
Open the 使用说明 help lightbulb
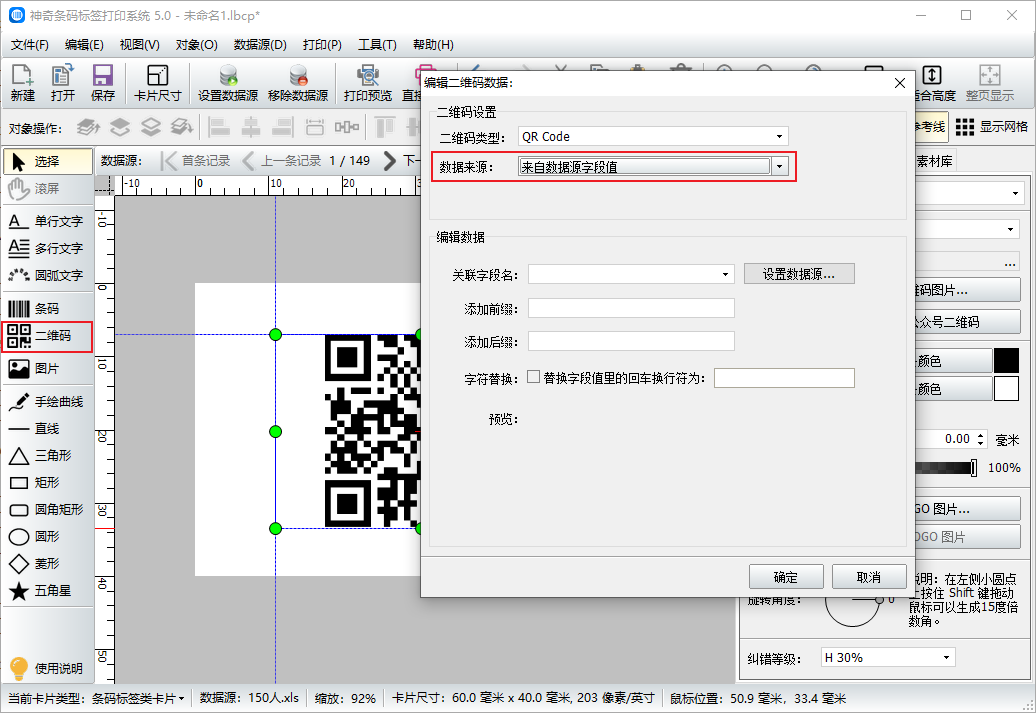coord(46,668)
